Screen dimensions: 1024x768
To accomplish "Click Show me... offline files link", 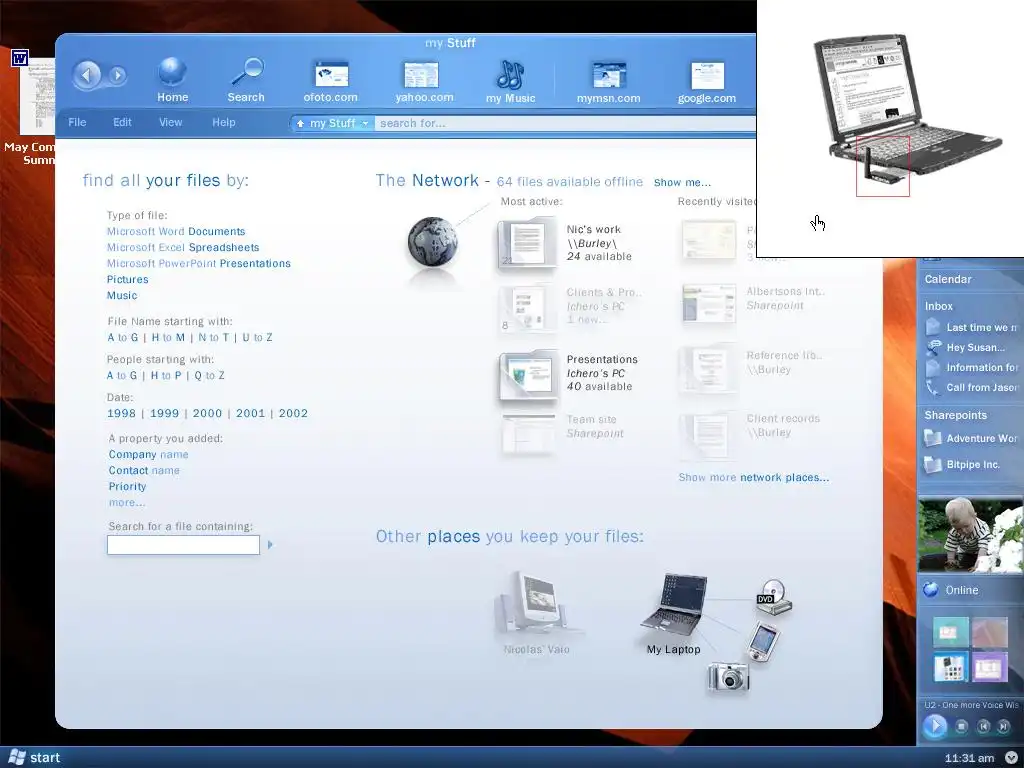I will click(x=682, y=183).
